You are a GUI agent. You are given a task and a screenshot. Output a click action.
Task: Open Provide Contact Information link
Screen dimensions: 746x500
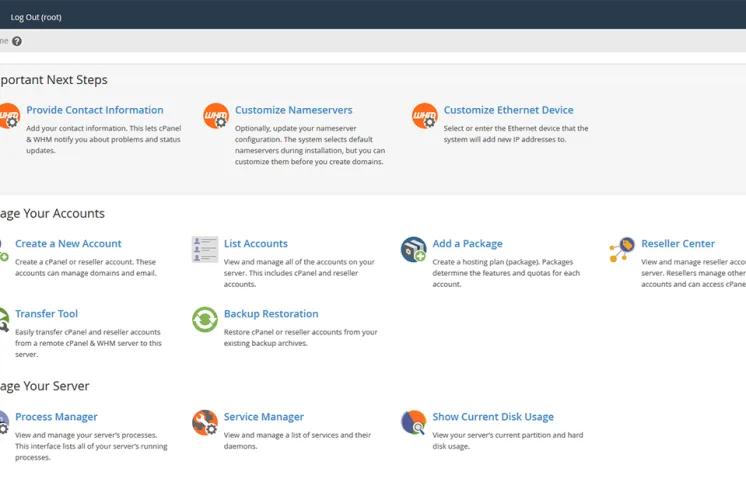pyautogui.click(x=95, y=110)
